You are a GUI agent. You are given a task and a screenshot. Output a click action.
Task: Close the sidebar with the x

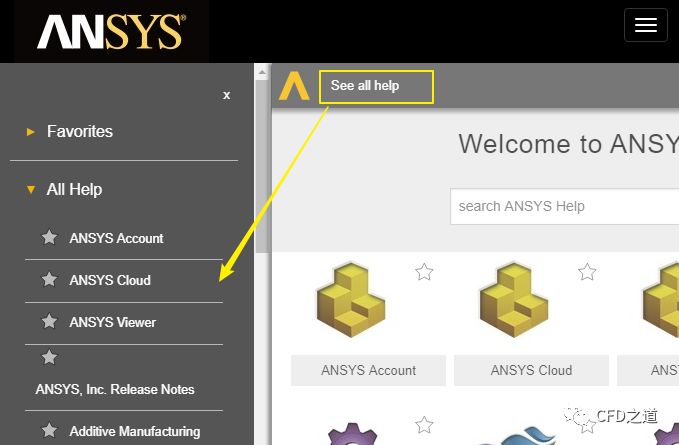tap(227, 95)
